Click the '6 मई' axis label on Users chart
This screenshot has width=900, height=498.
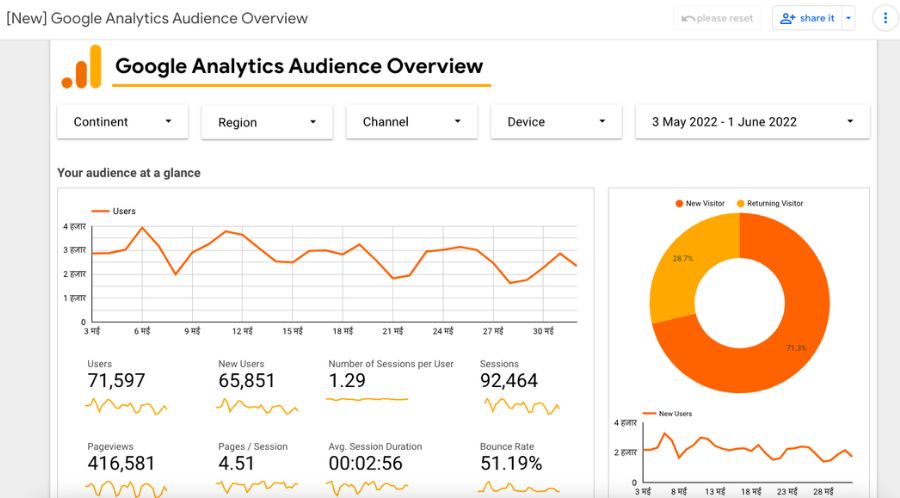tap(142, 331)
